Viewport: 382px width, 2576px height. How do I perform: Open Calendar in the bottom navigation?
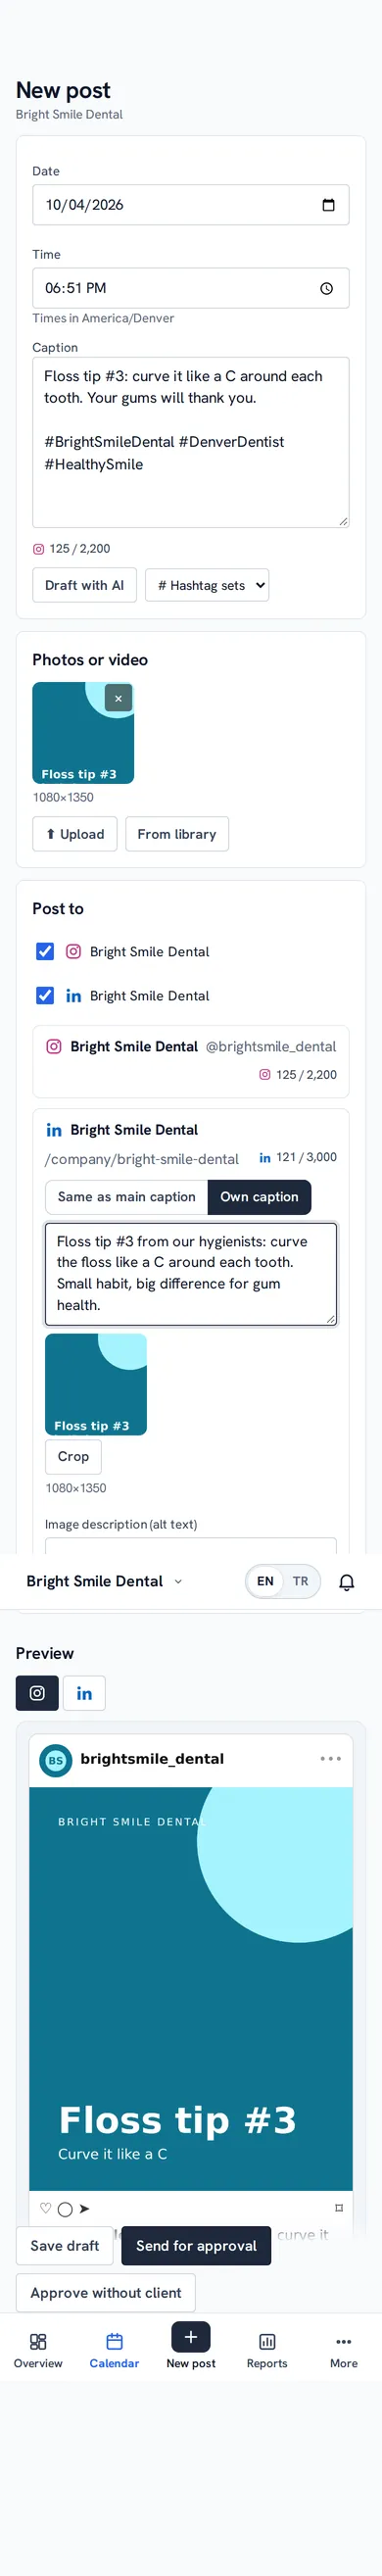[x=114, y=2350]
